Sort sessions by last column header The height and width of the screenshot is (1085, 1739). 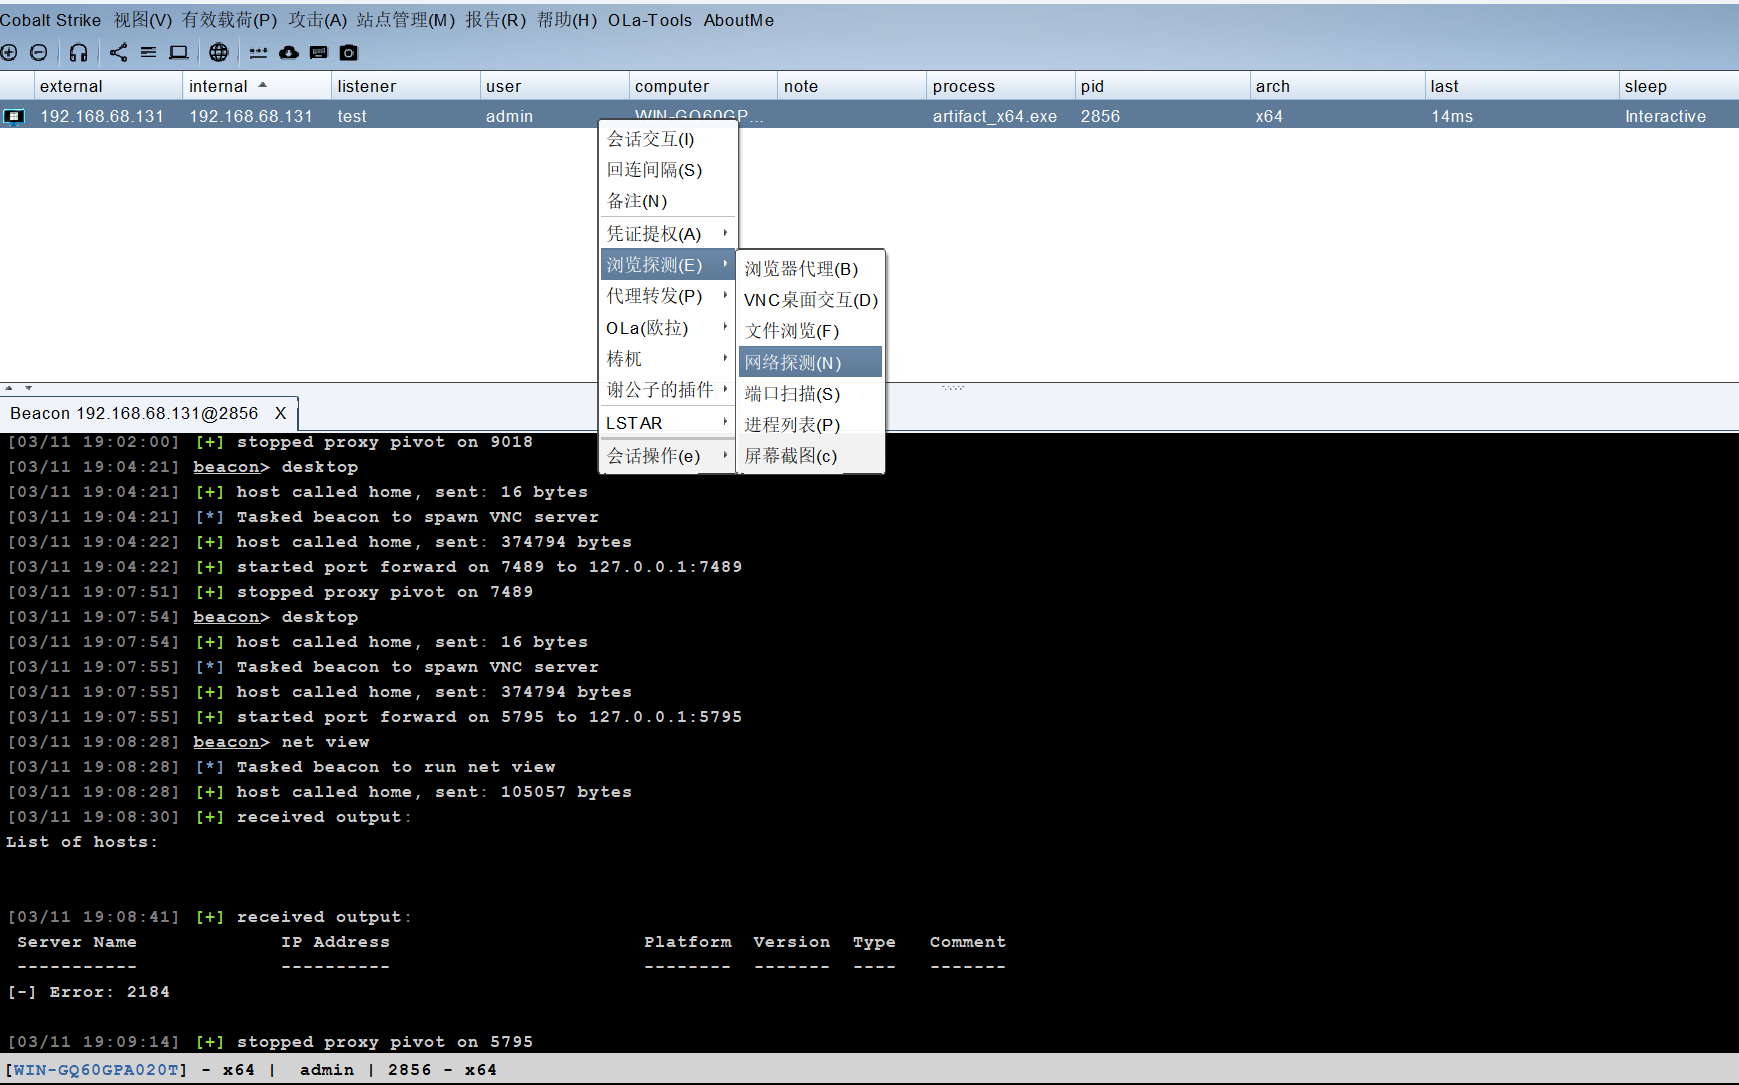coord(1523,86)
